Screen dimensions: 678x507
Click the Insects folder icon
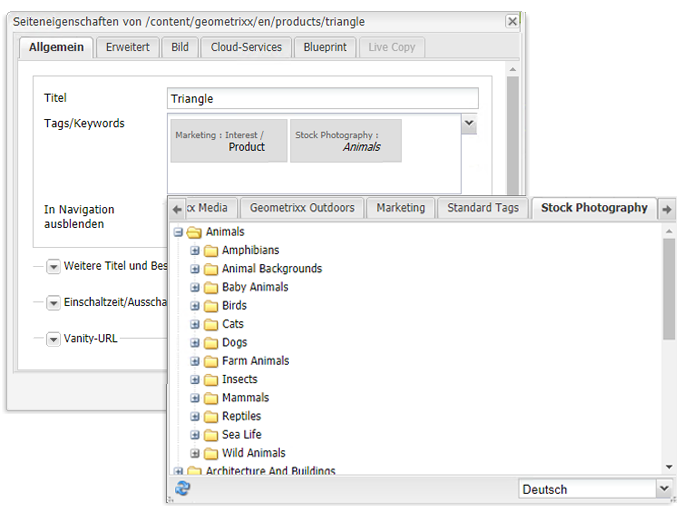(211, 380)
